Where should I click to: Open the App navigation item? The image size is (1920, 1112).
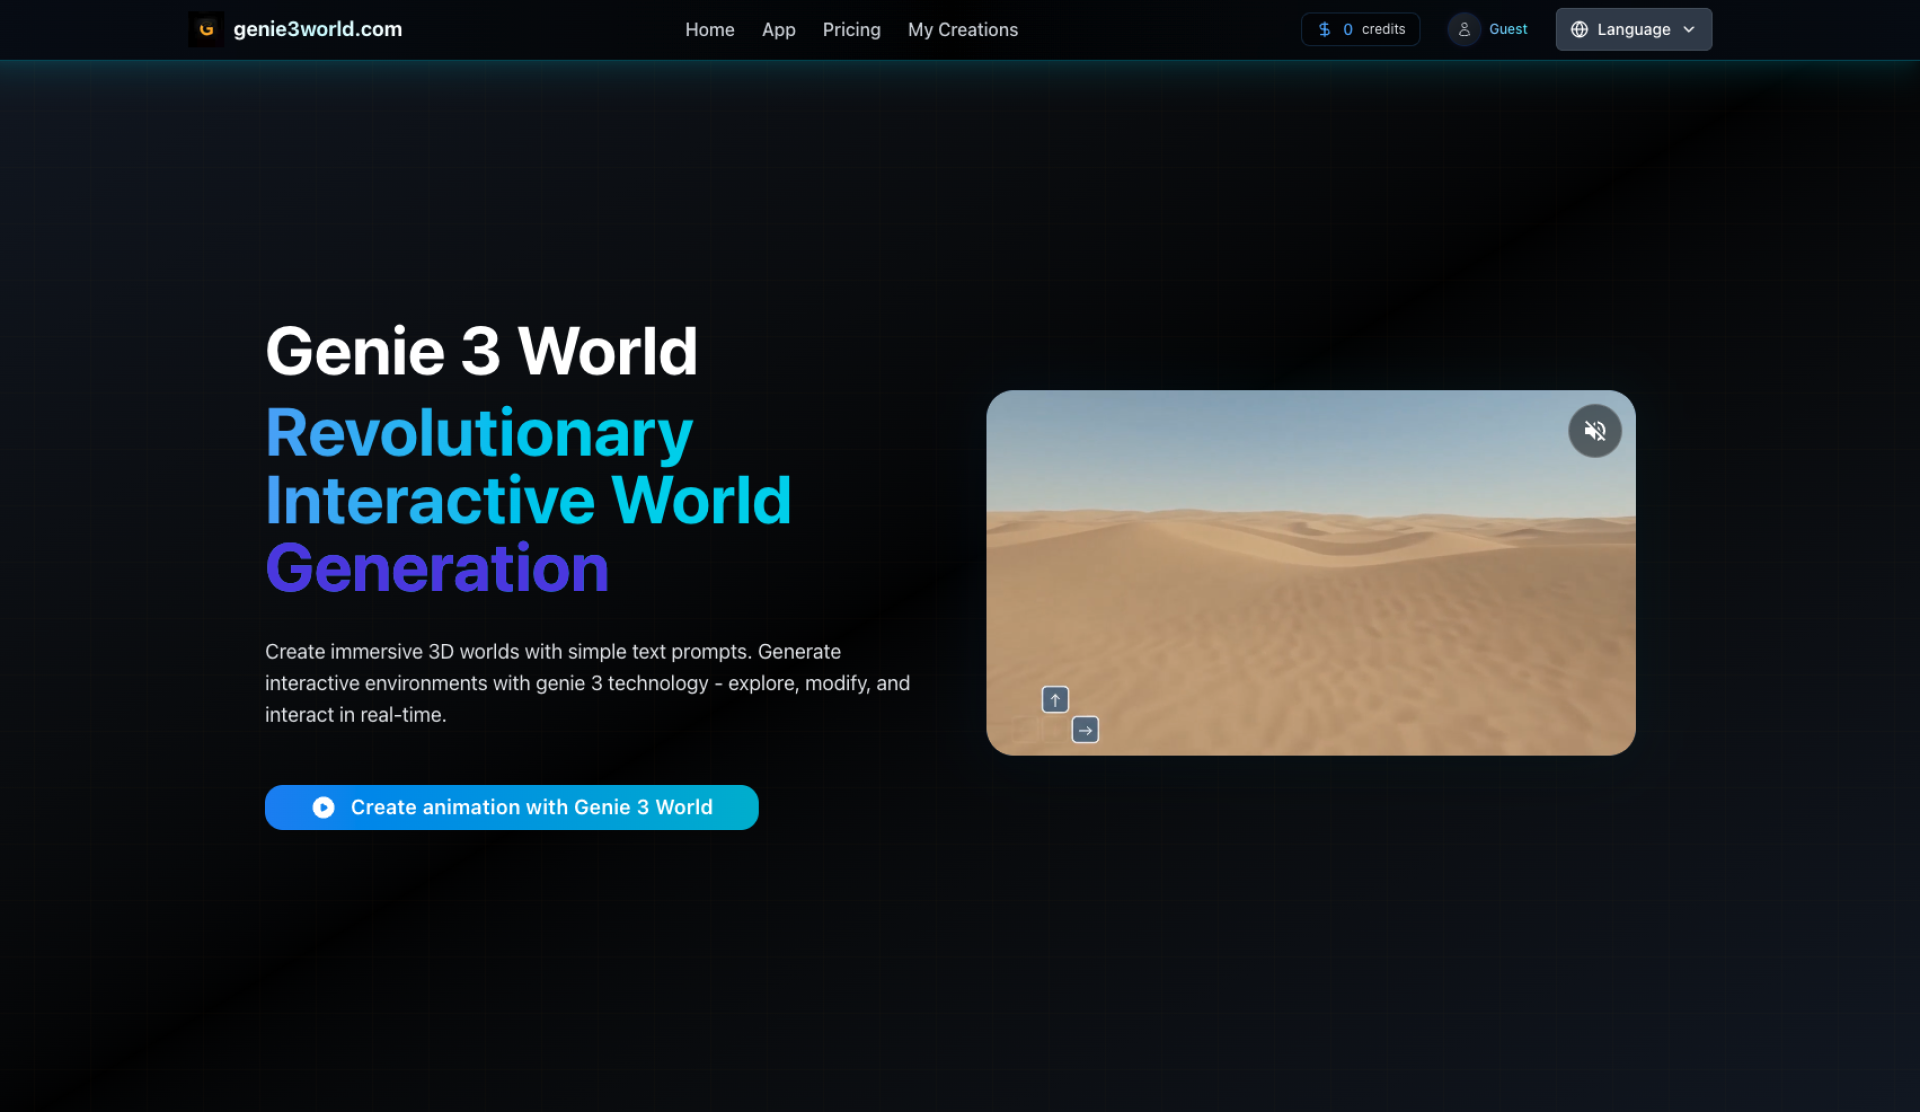(778, 30)
